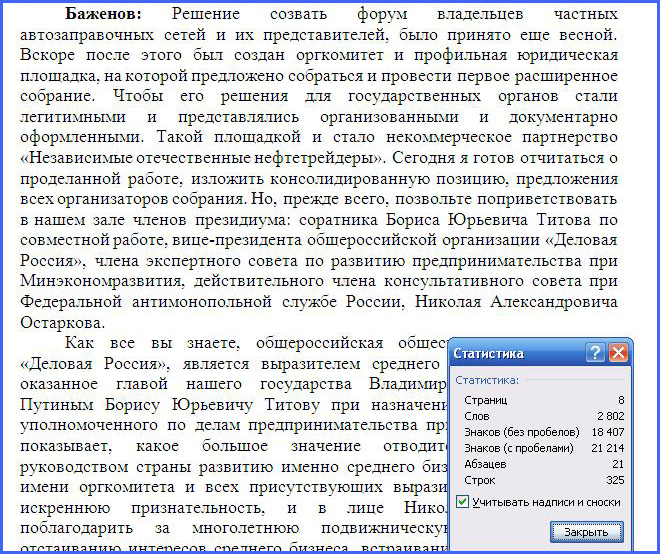Click the word Остаркова. in the document
Image resolution: width=660 pixels, height=554 pixels.
(x=62, y=323)
